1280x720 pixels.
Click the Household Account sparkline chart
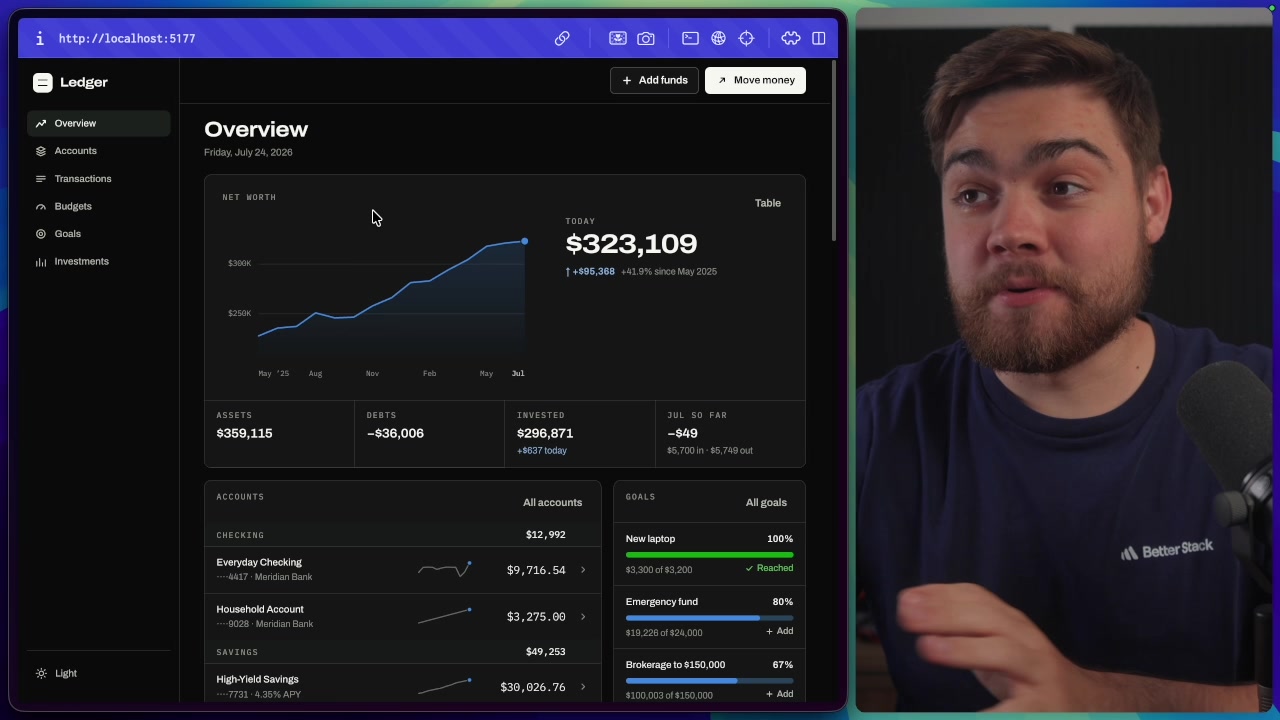coord(445,616)
